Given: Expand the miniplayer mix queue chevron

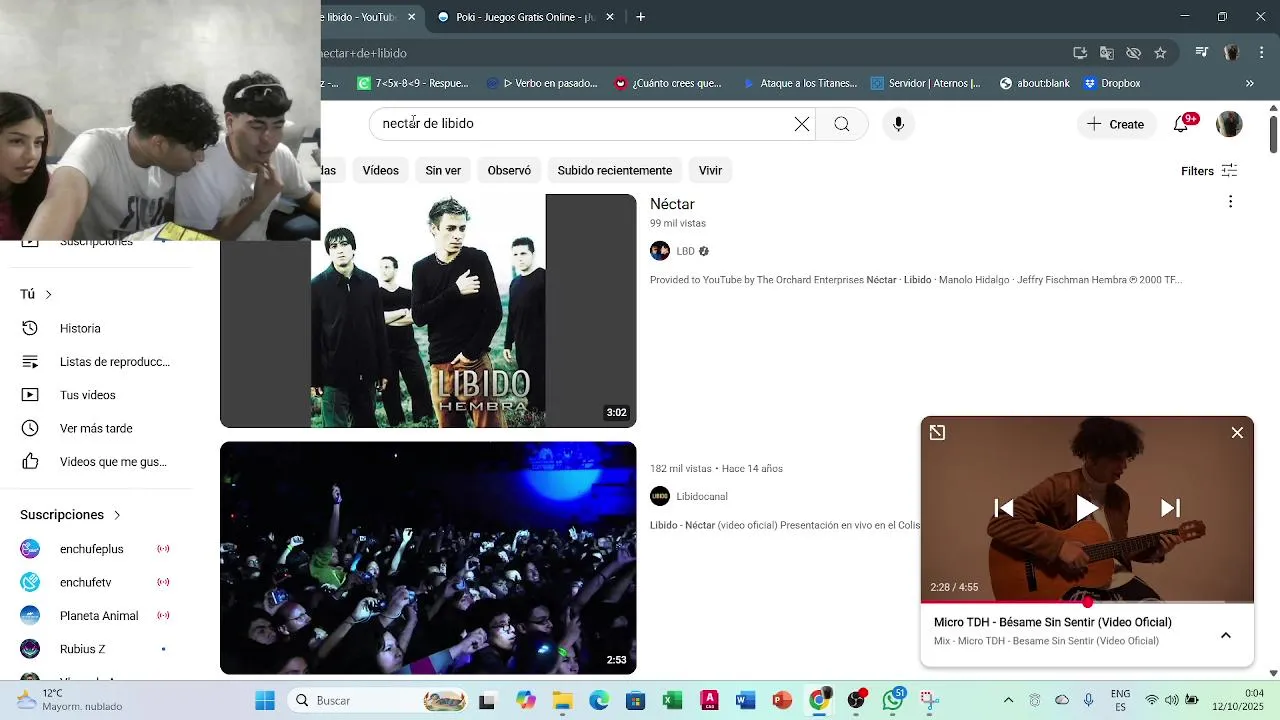Looking at the screenshot, I should click(x=1225, y=635).
